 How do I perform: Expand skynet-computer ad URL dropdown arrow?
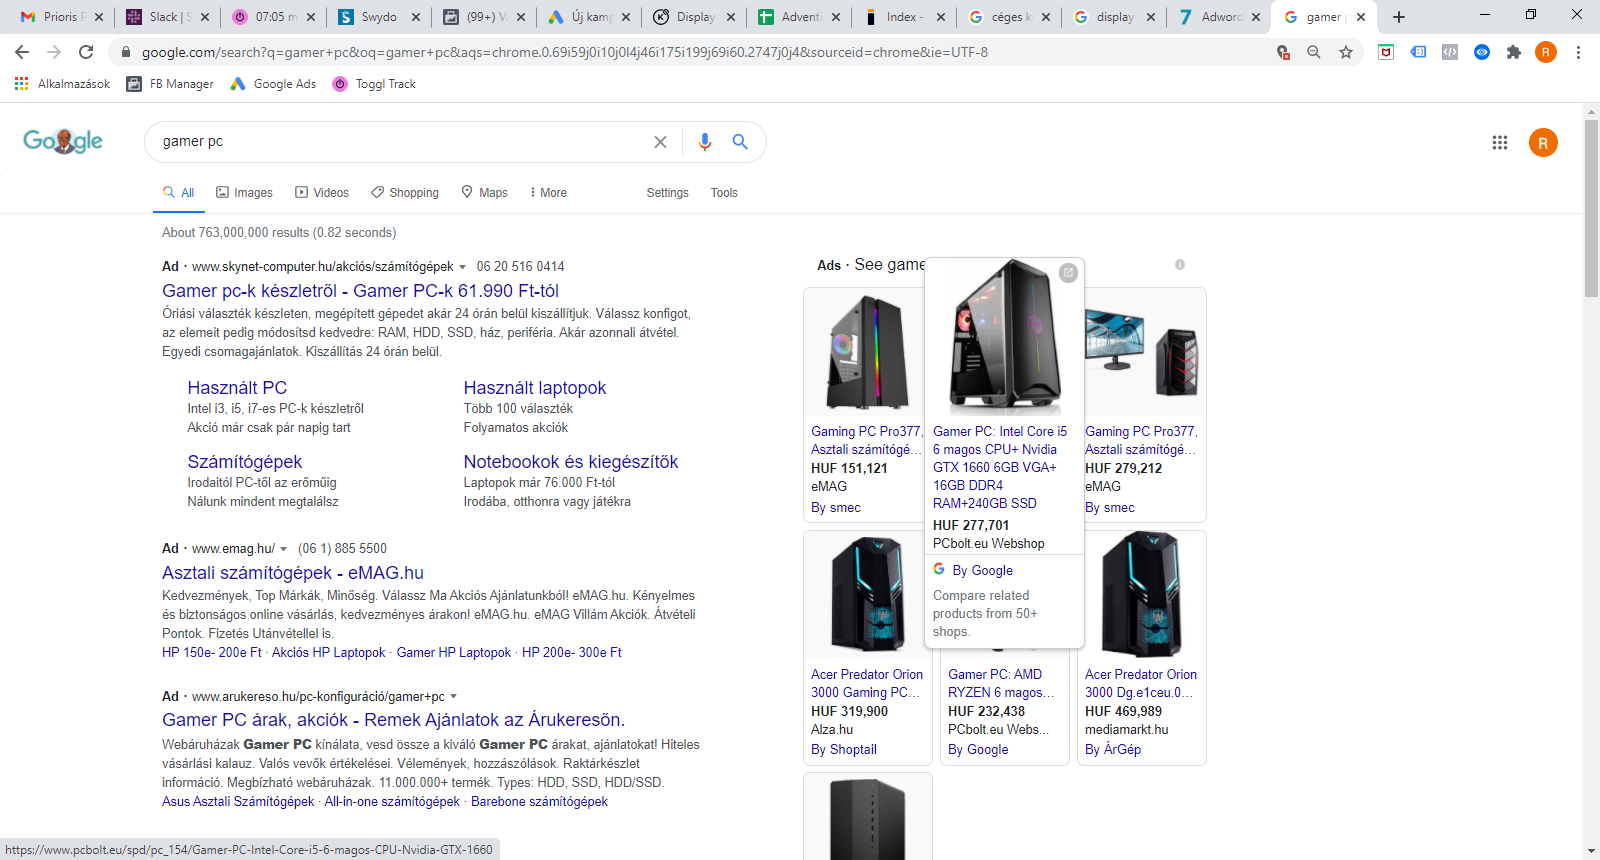(462, 267)
